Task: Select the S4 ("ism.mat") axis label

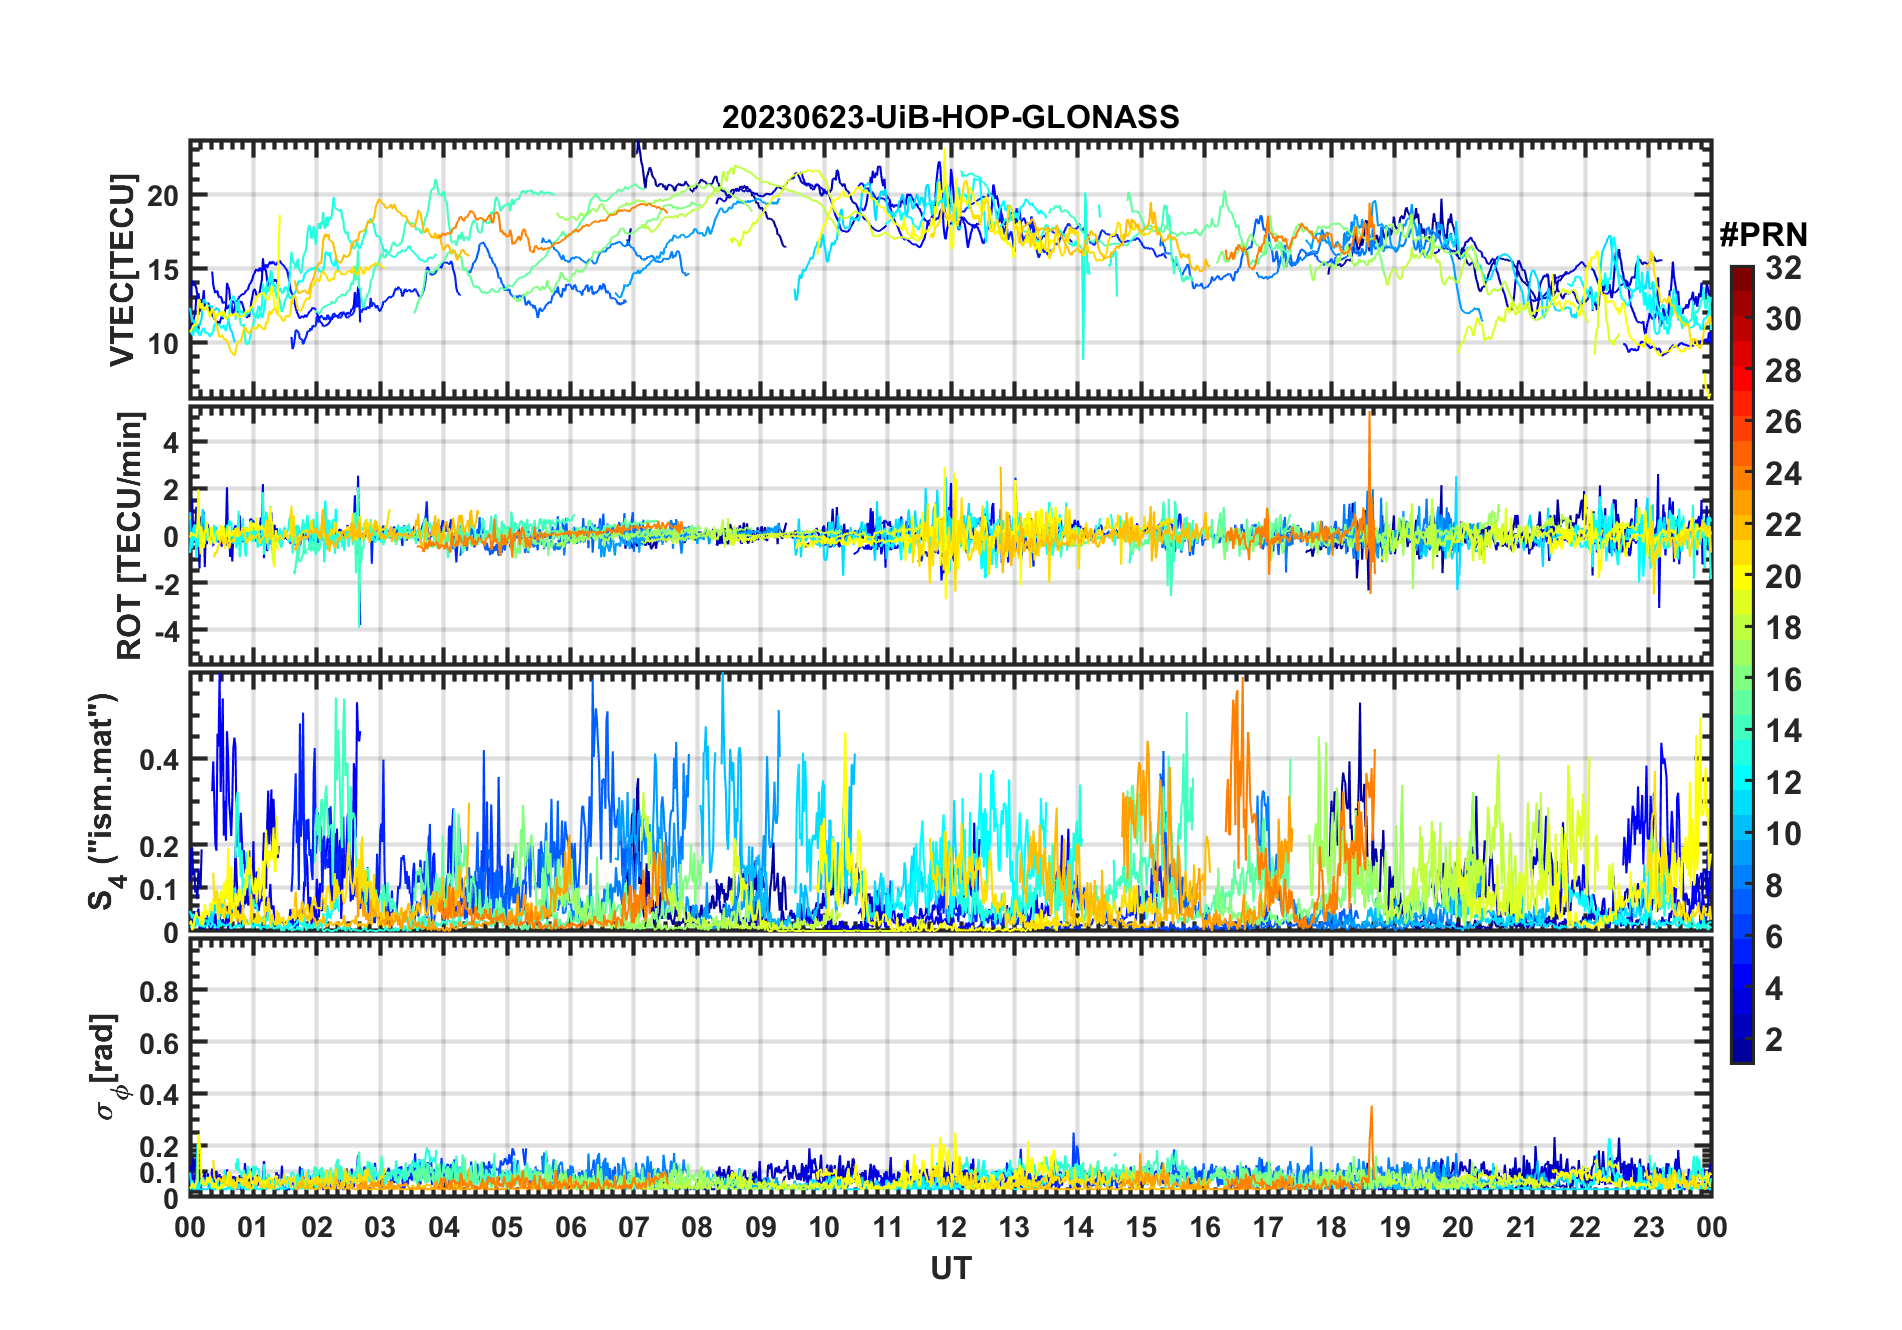Action: 104,802
